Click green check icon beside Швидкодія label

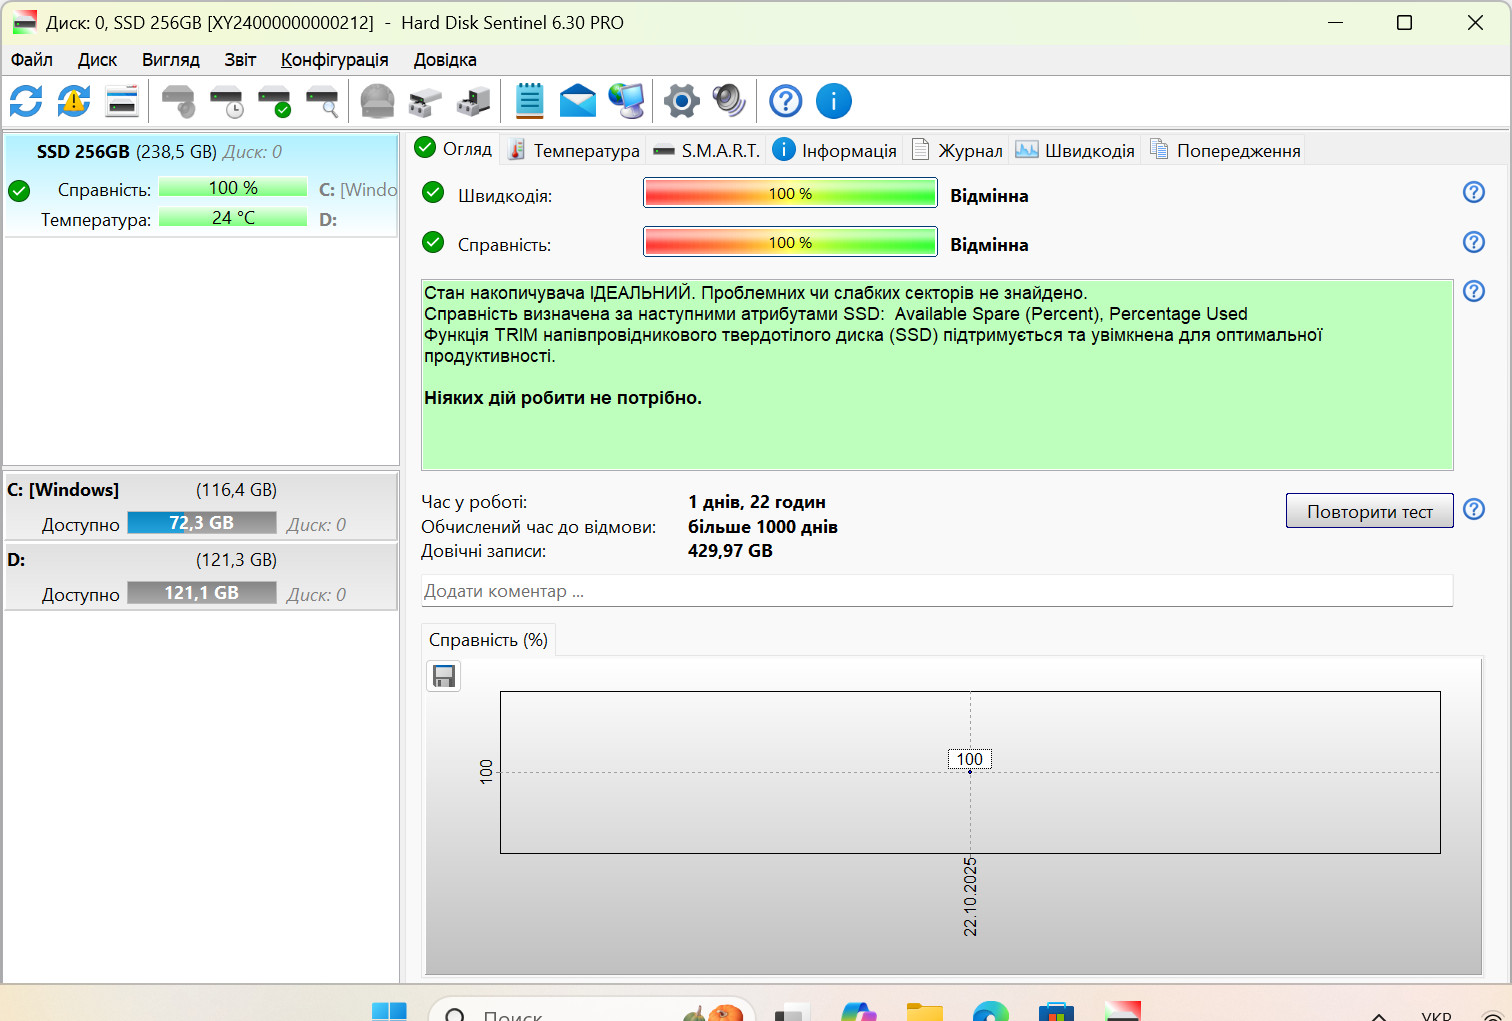pyautogui.click(x=433, y=192)
